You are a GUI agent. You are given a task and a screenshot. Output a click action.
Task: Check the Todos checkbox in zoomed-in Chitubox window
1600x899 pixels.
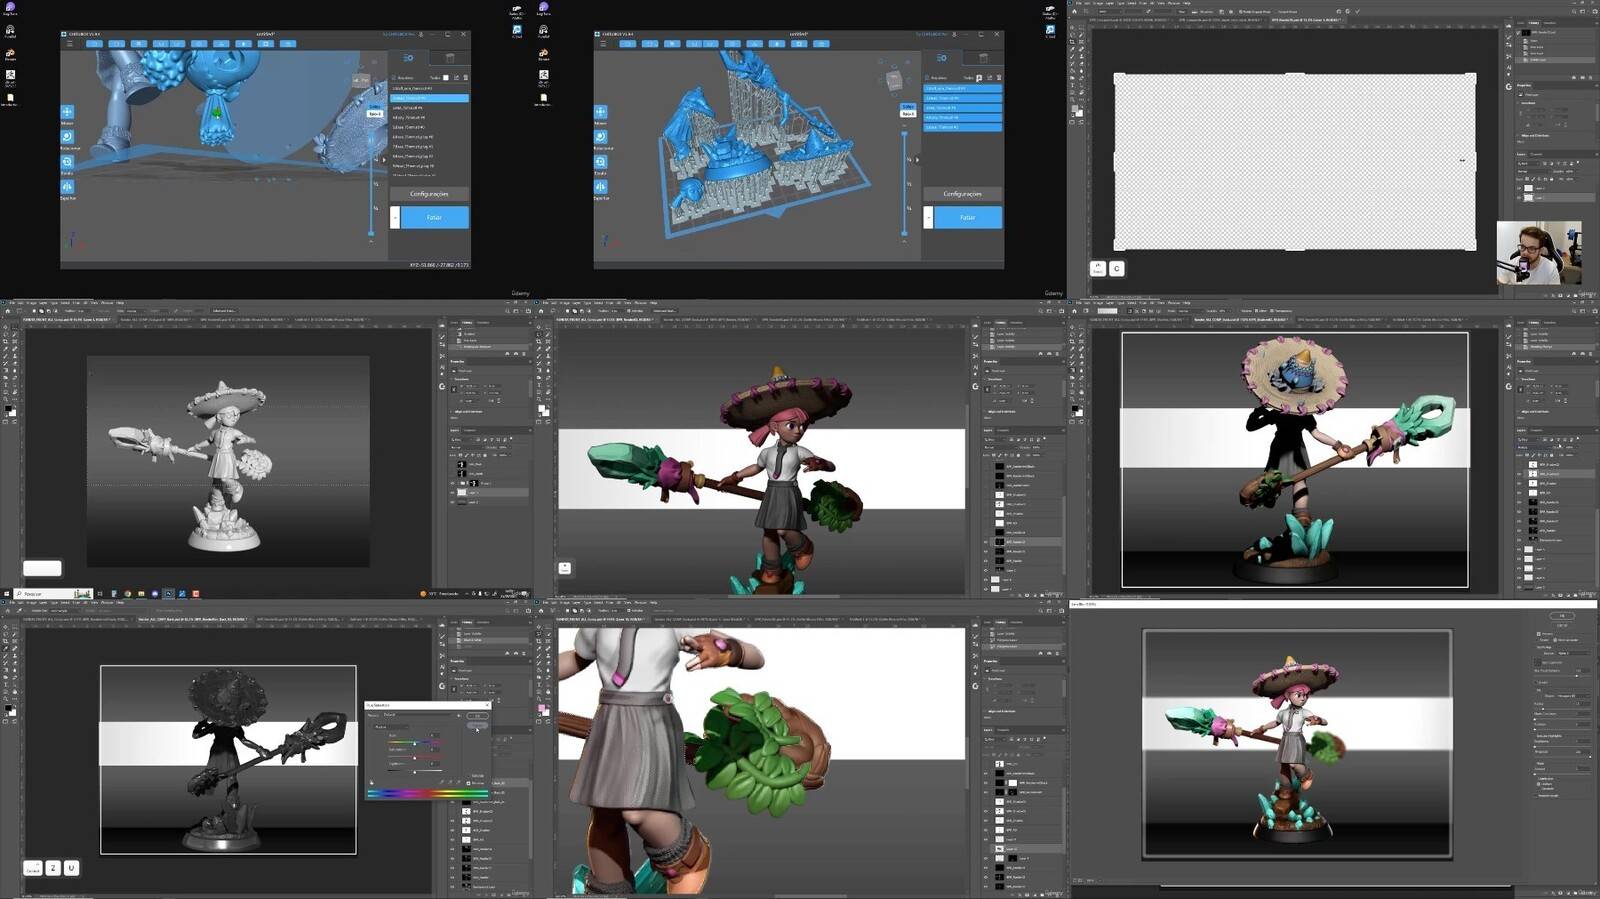[446, 77]
